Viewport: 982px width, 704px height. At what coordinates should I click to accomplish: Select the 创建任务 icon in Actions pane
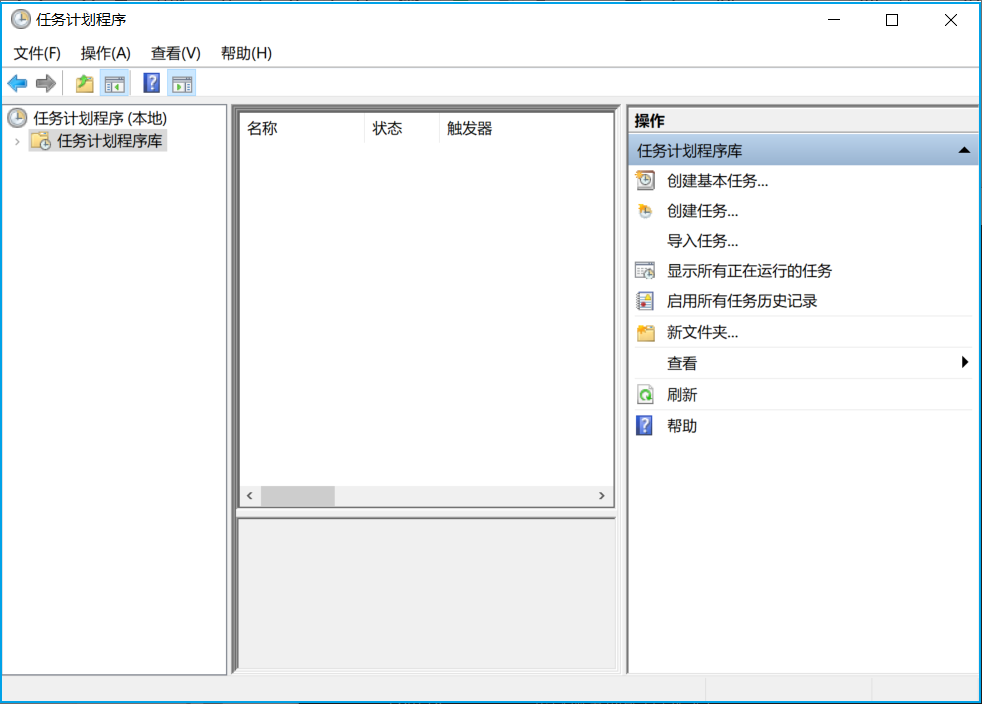point(645,211)
